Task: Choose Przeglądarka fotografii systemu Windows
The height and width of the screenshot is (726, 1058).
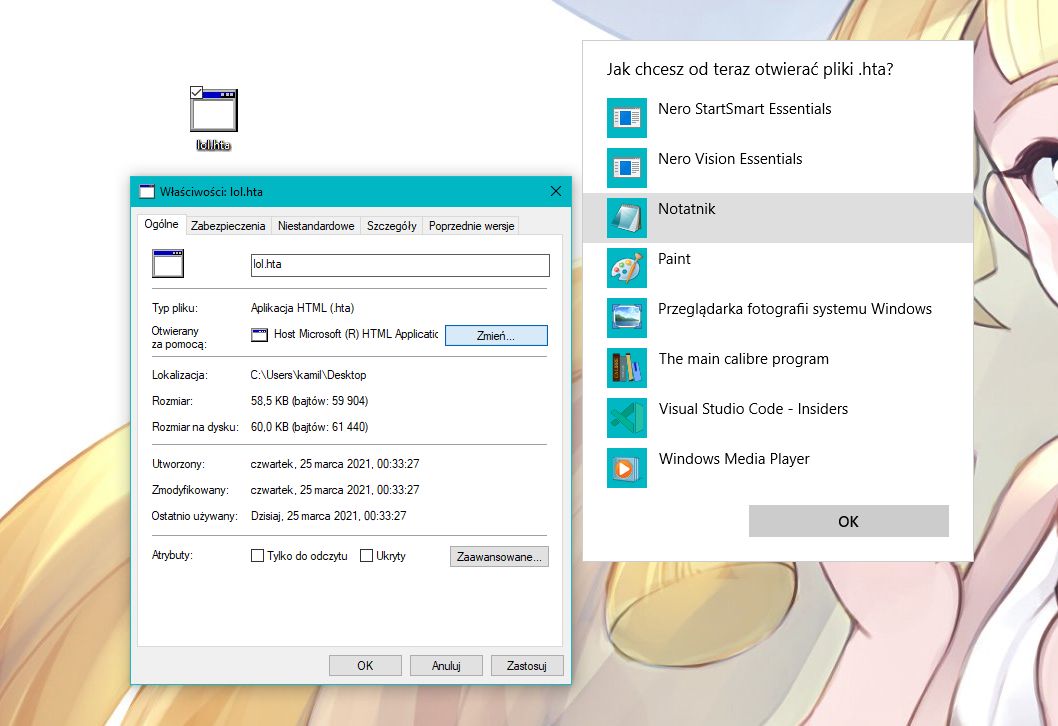Action: pyautogui.click(x=777, y=318)
